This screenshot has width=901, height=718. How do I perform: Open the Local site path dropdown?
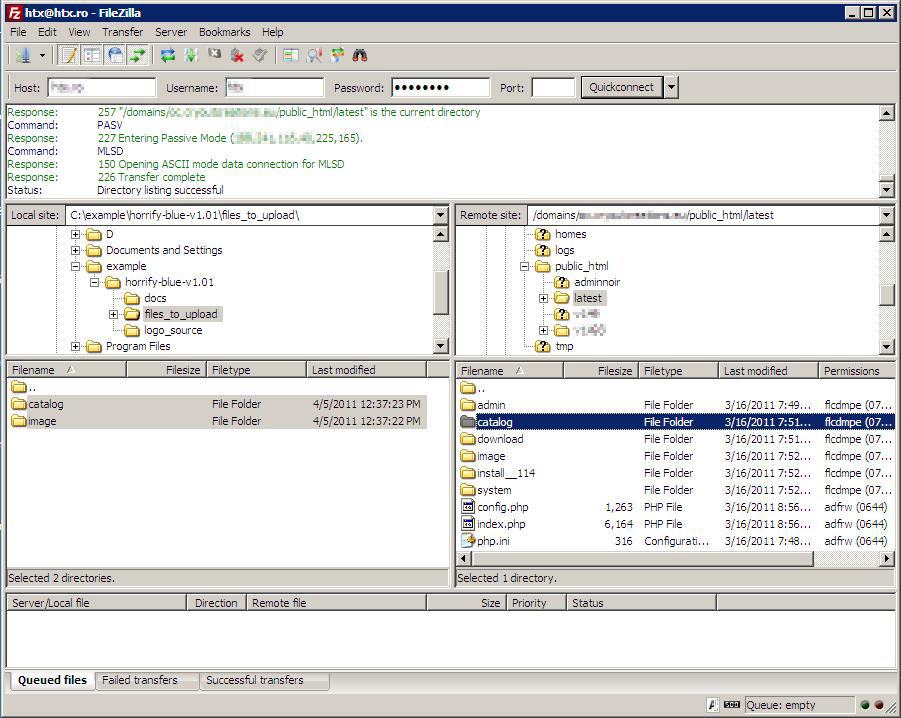click(441, 215)
